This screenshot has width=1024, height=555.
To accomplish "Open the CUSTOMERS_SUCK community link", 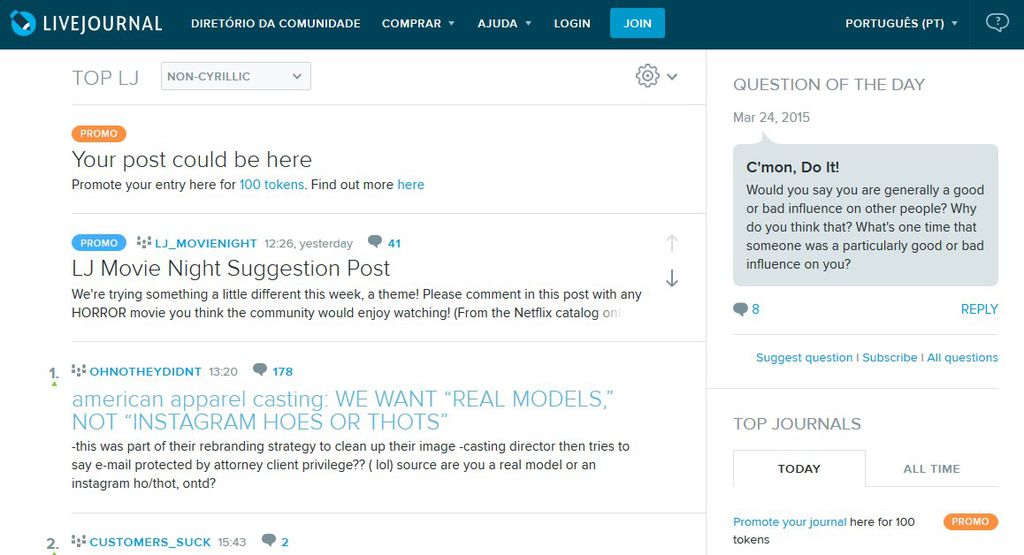I will pyautogui.click(x=150, y=542).
